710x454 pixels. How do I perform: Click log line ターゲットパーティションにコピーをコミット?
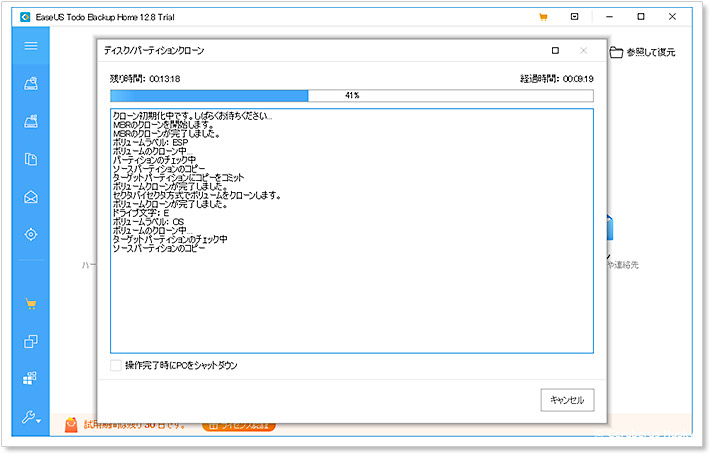178,177
